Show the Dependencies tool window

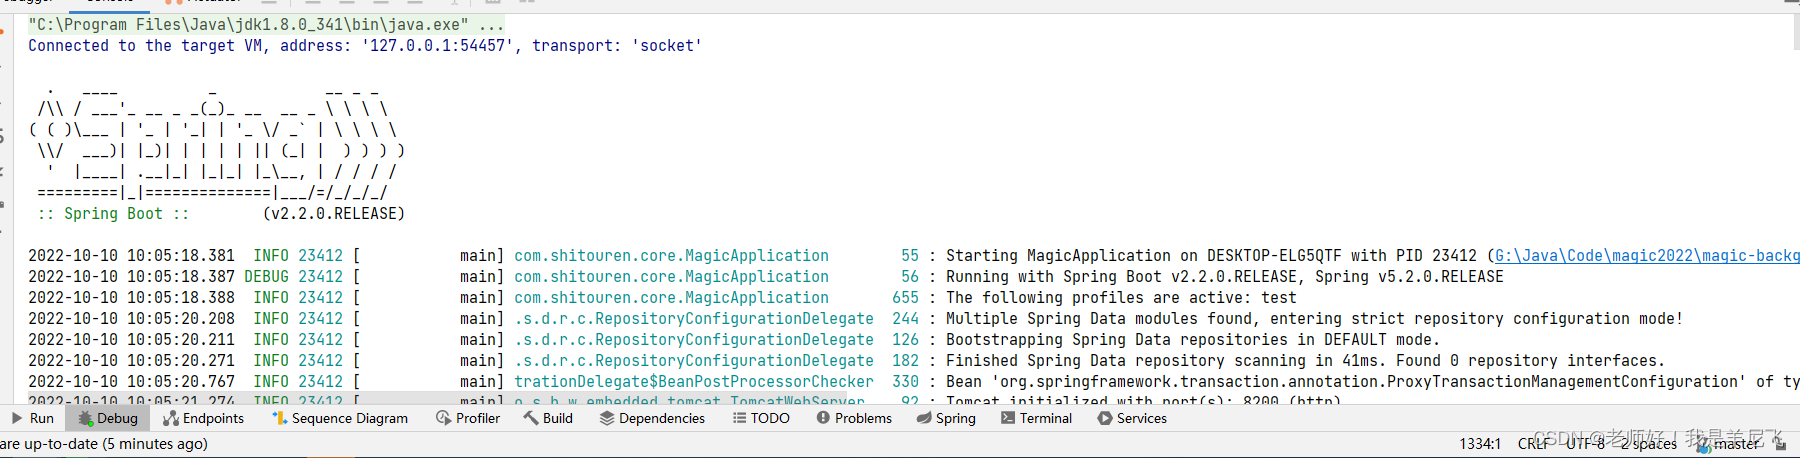(x=652, y=418)
